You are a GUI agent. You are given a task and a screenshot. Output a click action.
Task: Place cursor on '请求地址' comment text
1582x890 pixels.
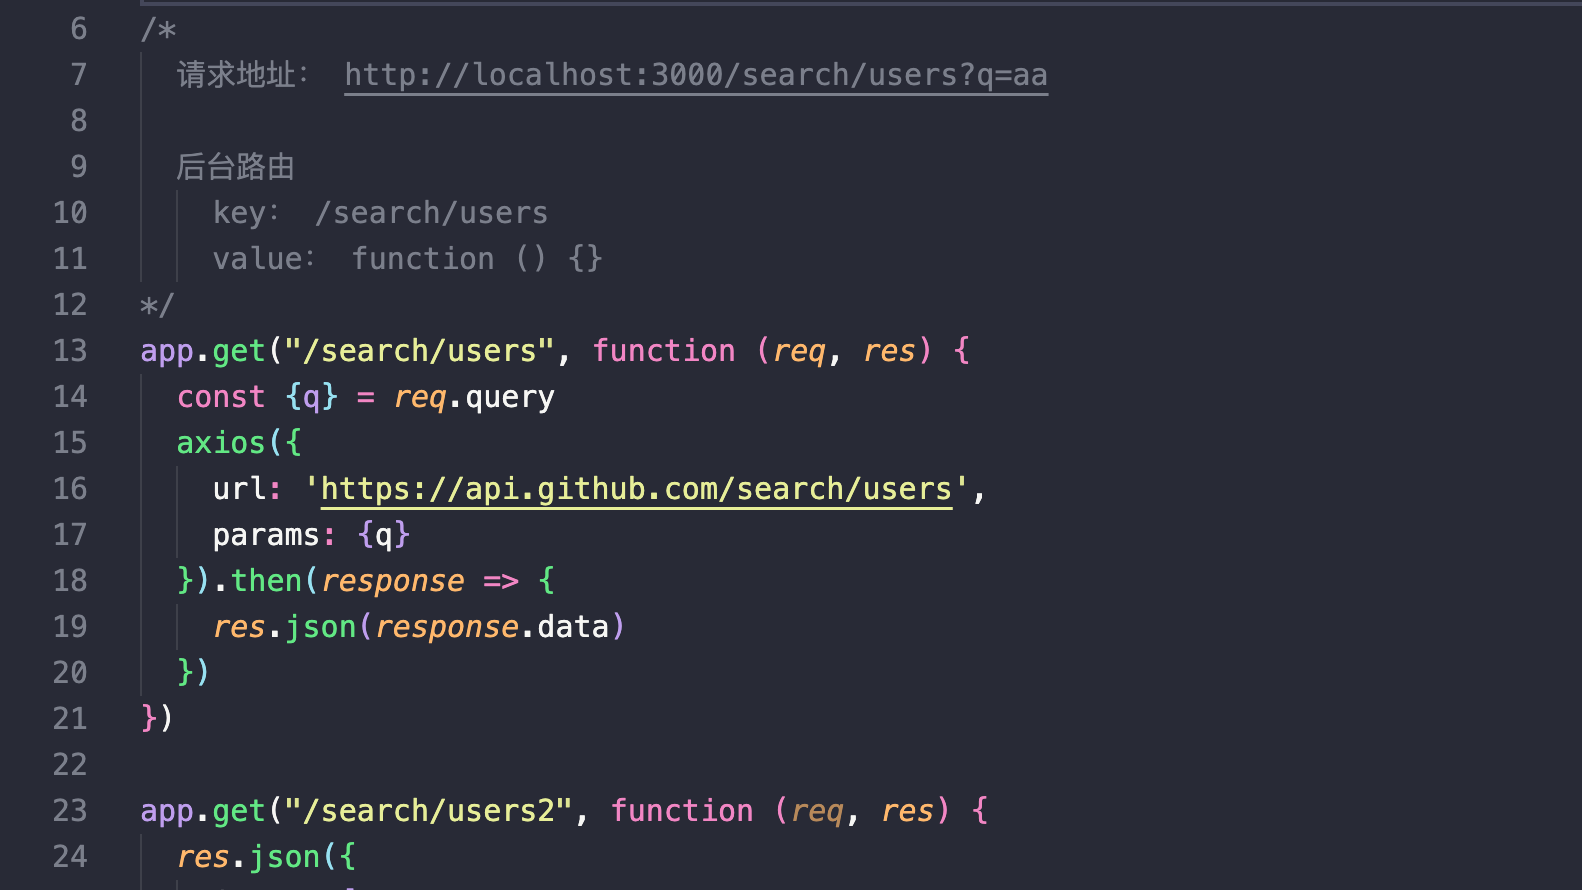(237, 75)
